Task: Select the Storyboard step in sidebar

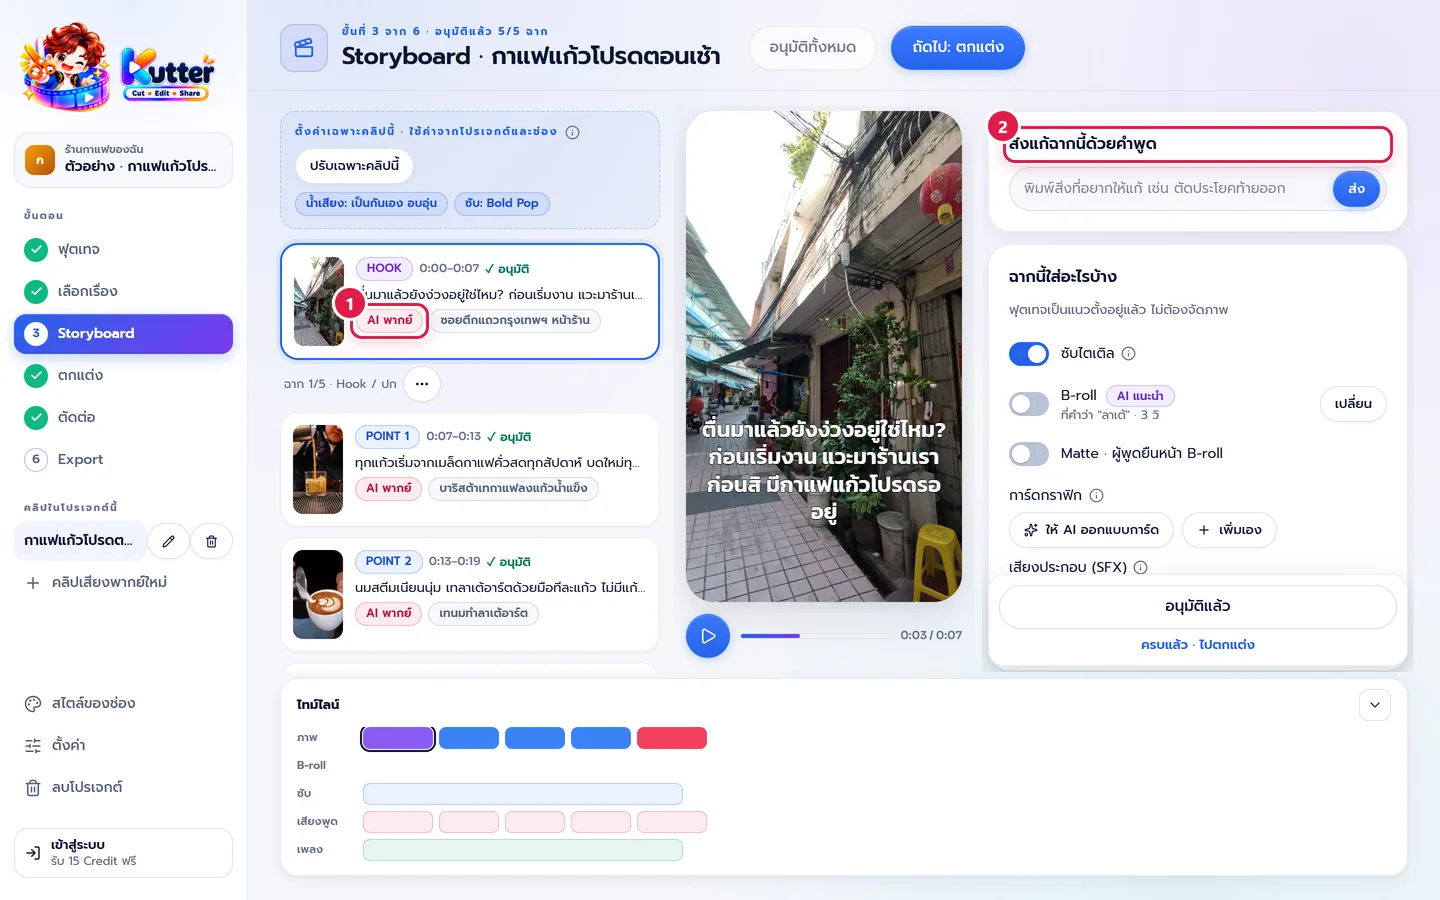Action: (123, 333)
